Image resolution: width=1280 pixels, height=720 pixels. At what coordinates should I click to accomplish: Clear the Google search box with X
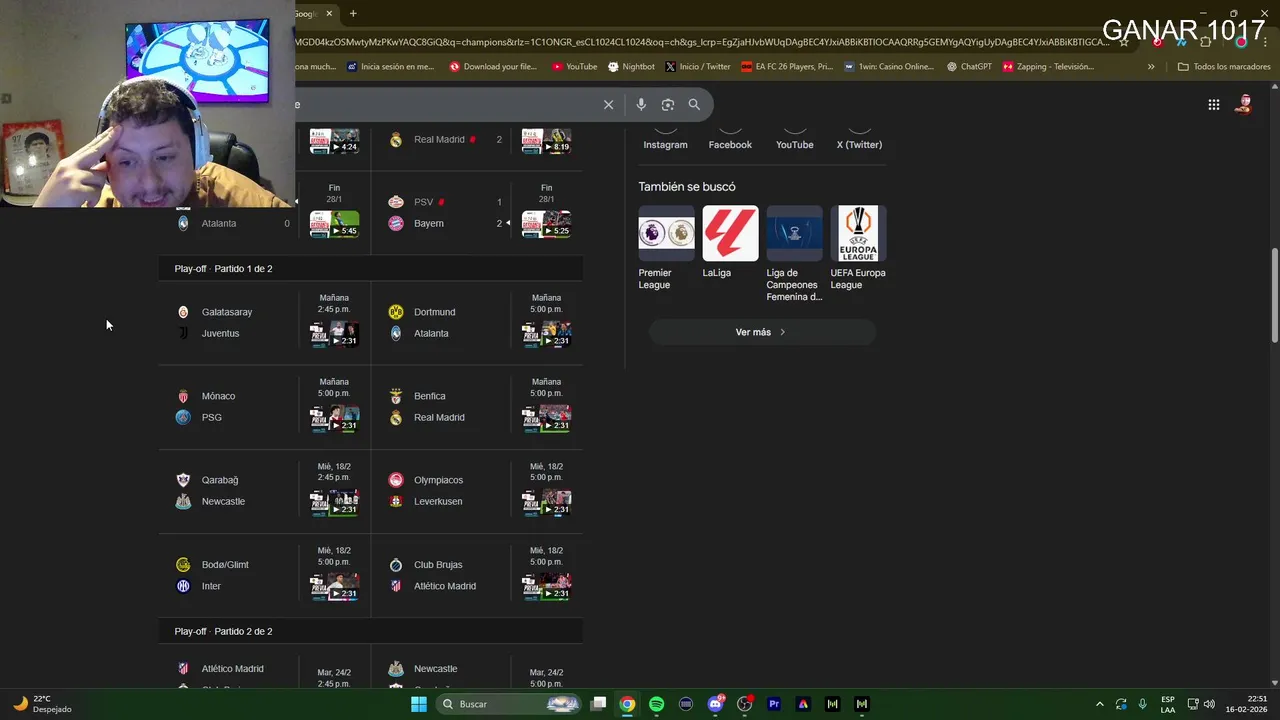click(608, 104)
